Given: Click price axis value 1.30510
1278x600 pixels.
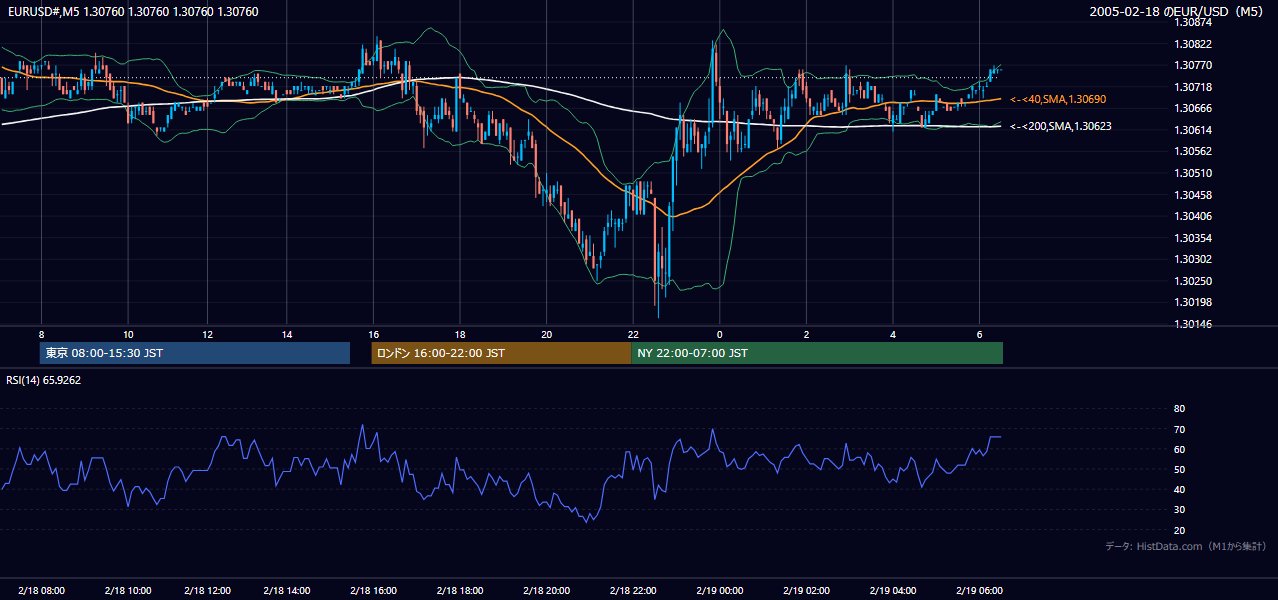Looking at the screenshot, I should click(x=1193, y=173).
